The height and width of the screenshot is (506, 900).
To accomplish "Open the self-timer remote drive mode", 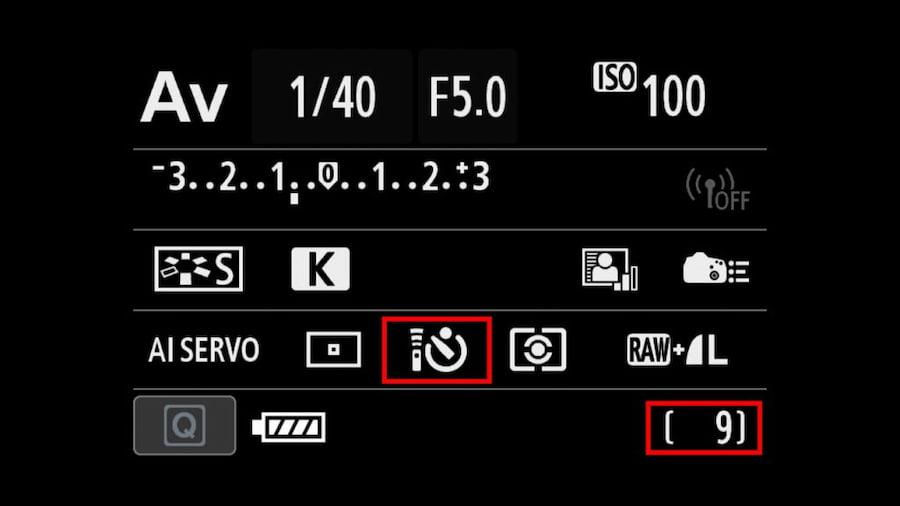I will click(437, 350).
